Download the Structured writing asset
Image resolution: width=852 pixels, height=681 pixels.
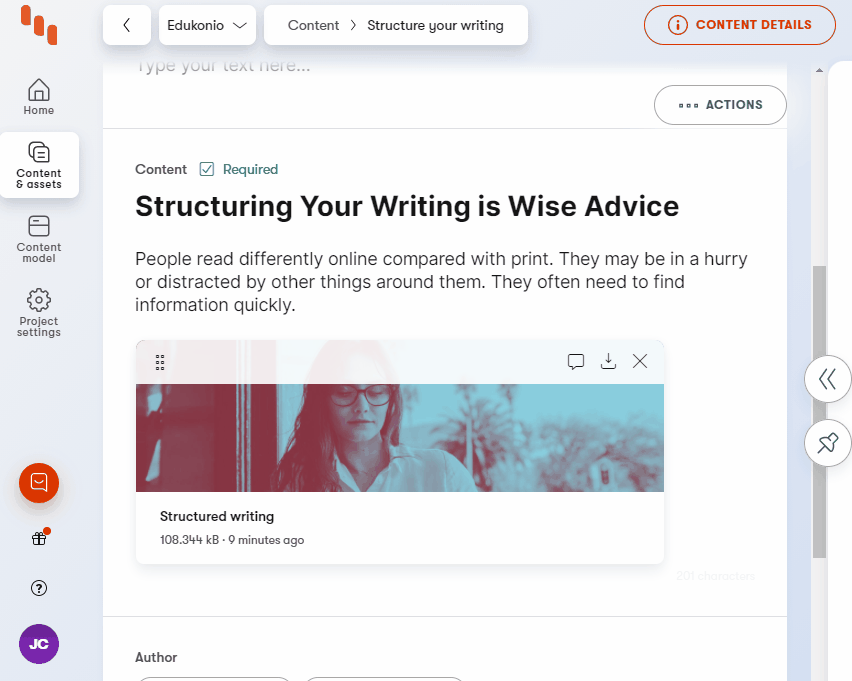[608, 362]
